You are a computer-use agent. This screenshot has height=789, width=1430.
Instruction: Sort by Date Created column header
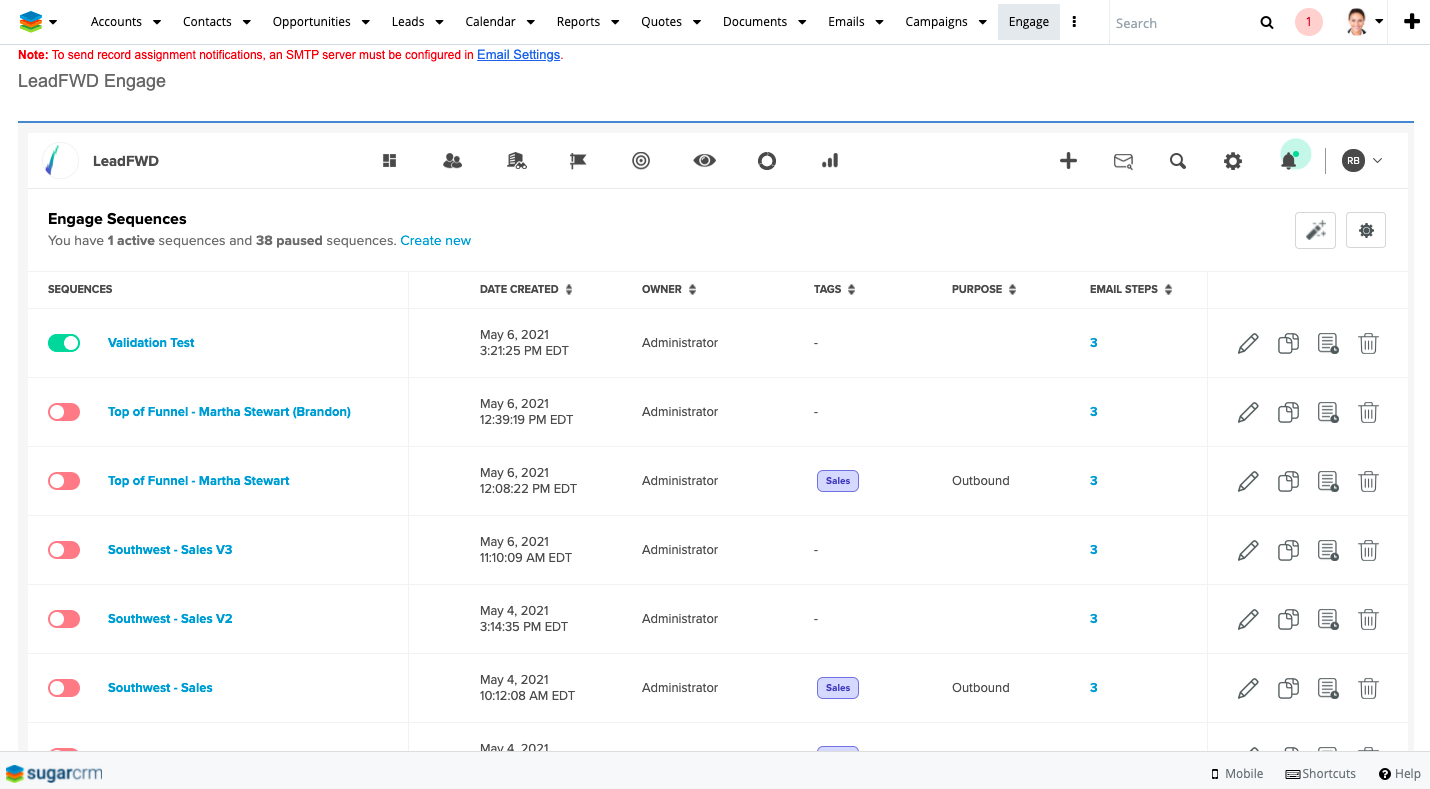click(526, 289)
